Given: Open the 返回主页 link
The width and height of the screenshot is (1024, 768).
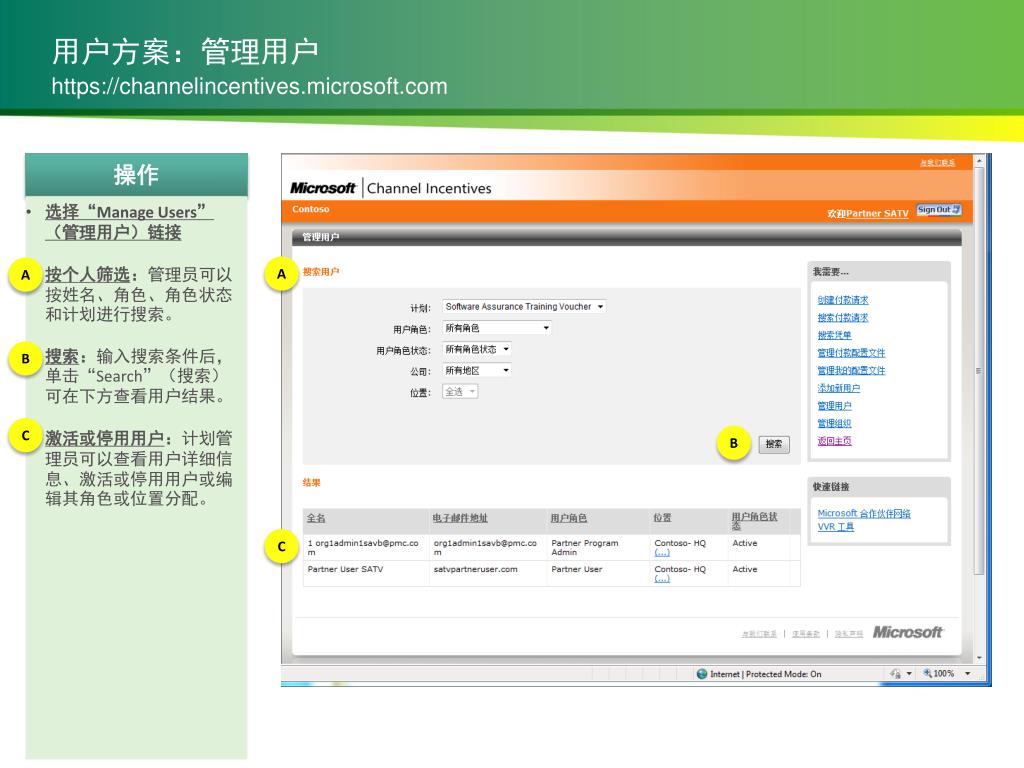Looking at the screenshot, I should (834, 441).
